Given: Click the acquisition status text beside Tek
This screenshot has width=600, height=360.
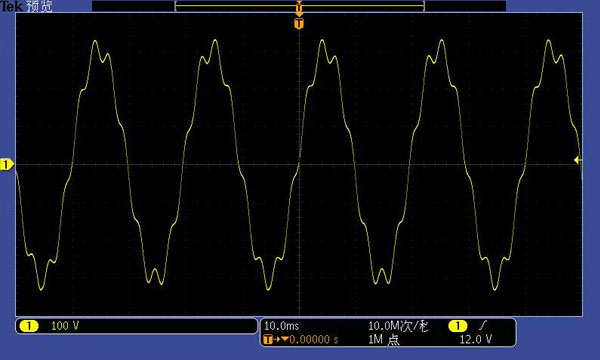Looking at the screenshot, I should coord(39,6).
